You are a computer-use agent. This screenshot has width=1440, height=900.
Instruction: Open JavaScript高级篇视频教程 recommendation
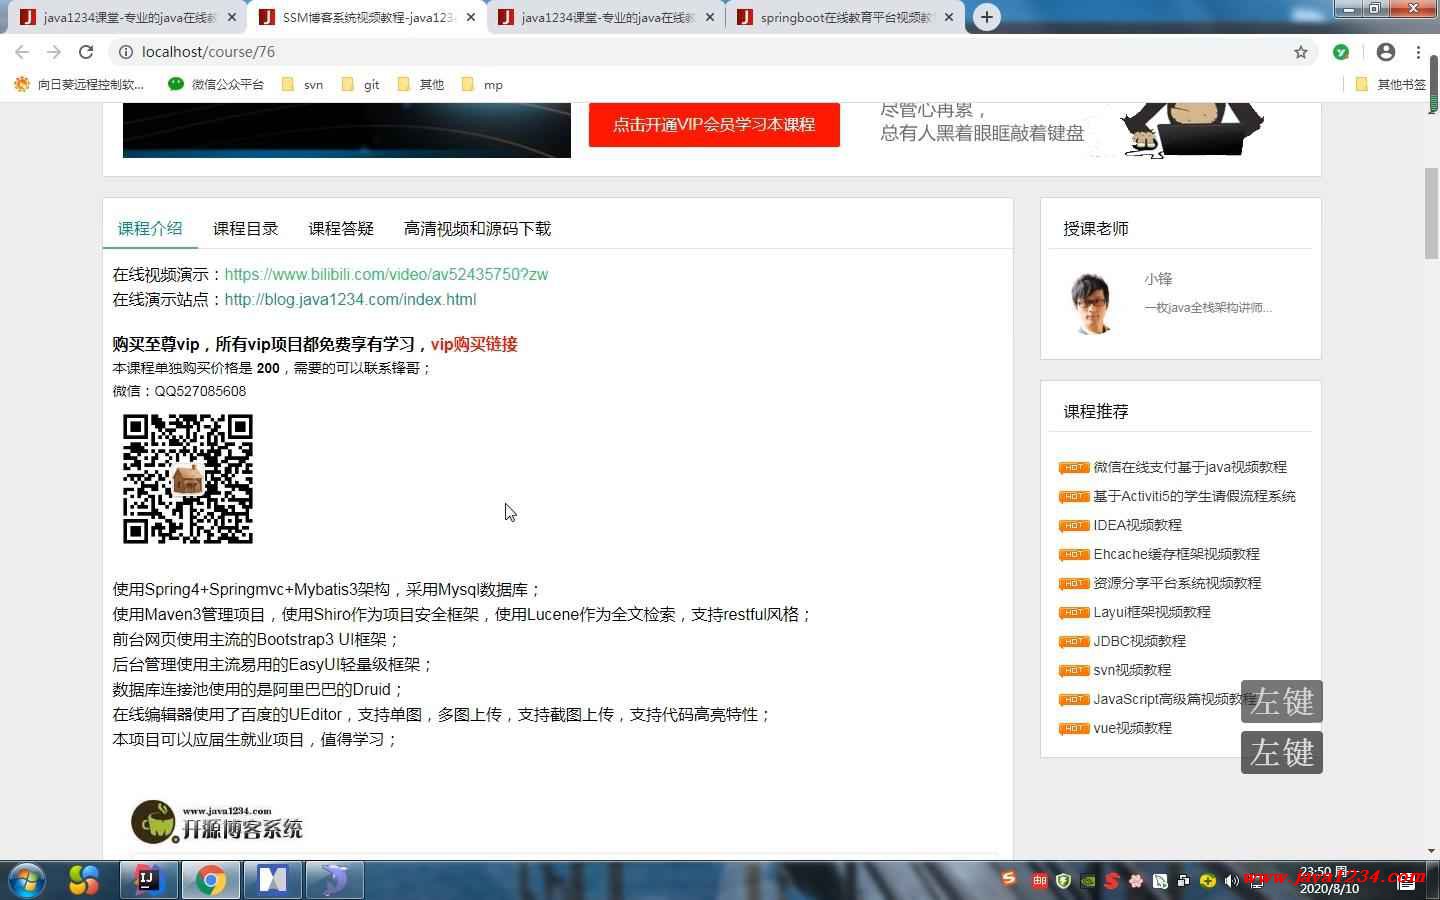(x=1175, y=699)
